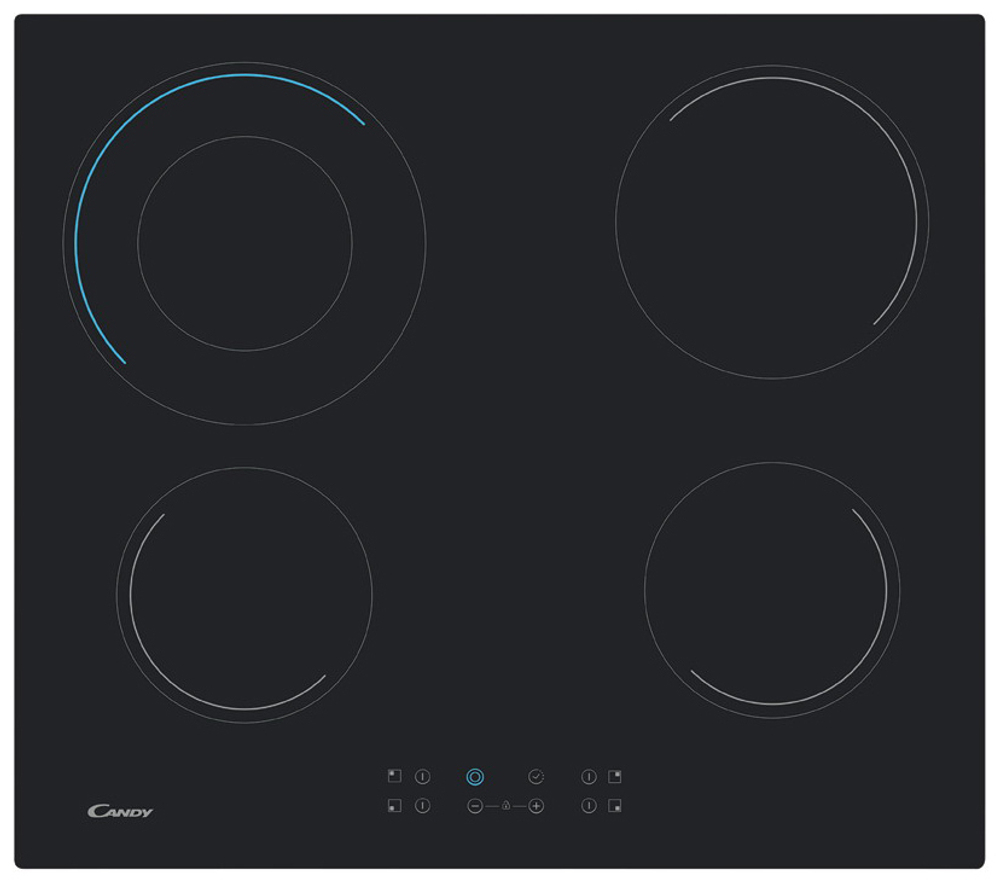Image resolution: width=1000 pixels, height=884 pixels.
Task: Tap the rear-left zone indicator square
Action: pyautogui.click(x=395, y=776)
